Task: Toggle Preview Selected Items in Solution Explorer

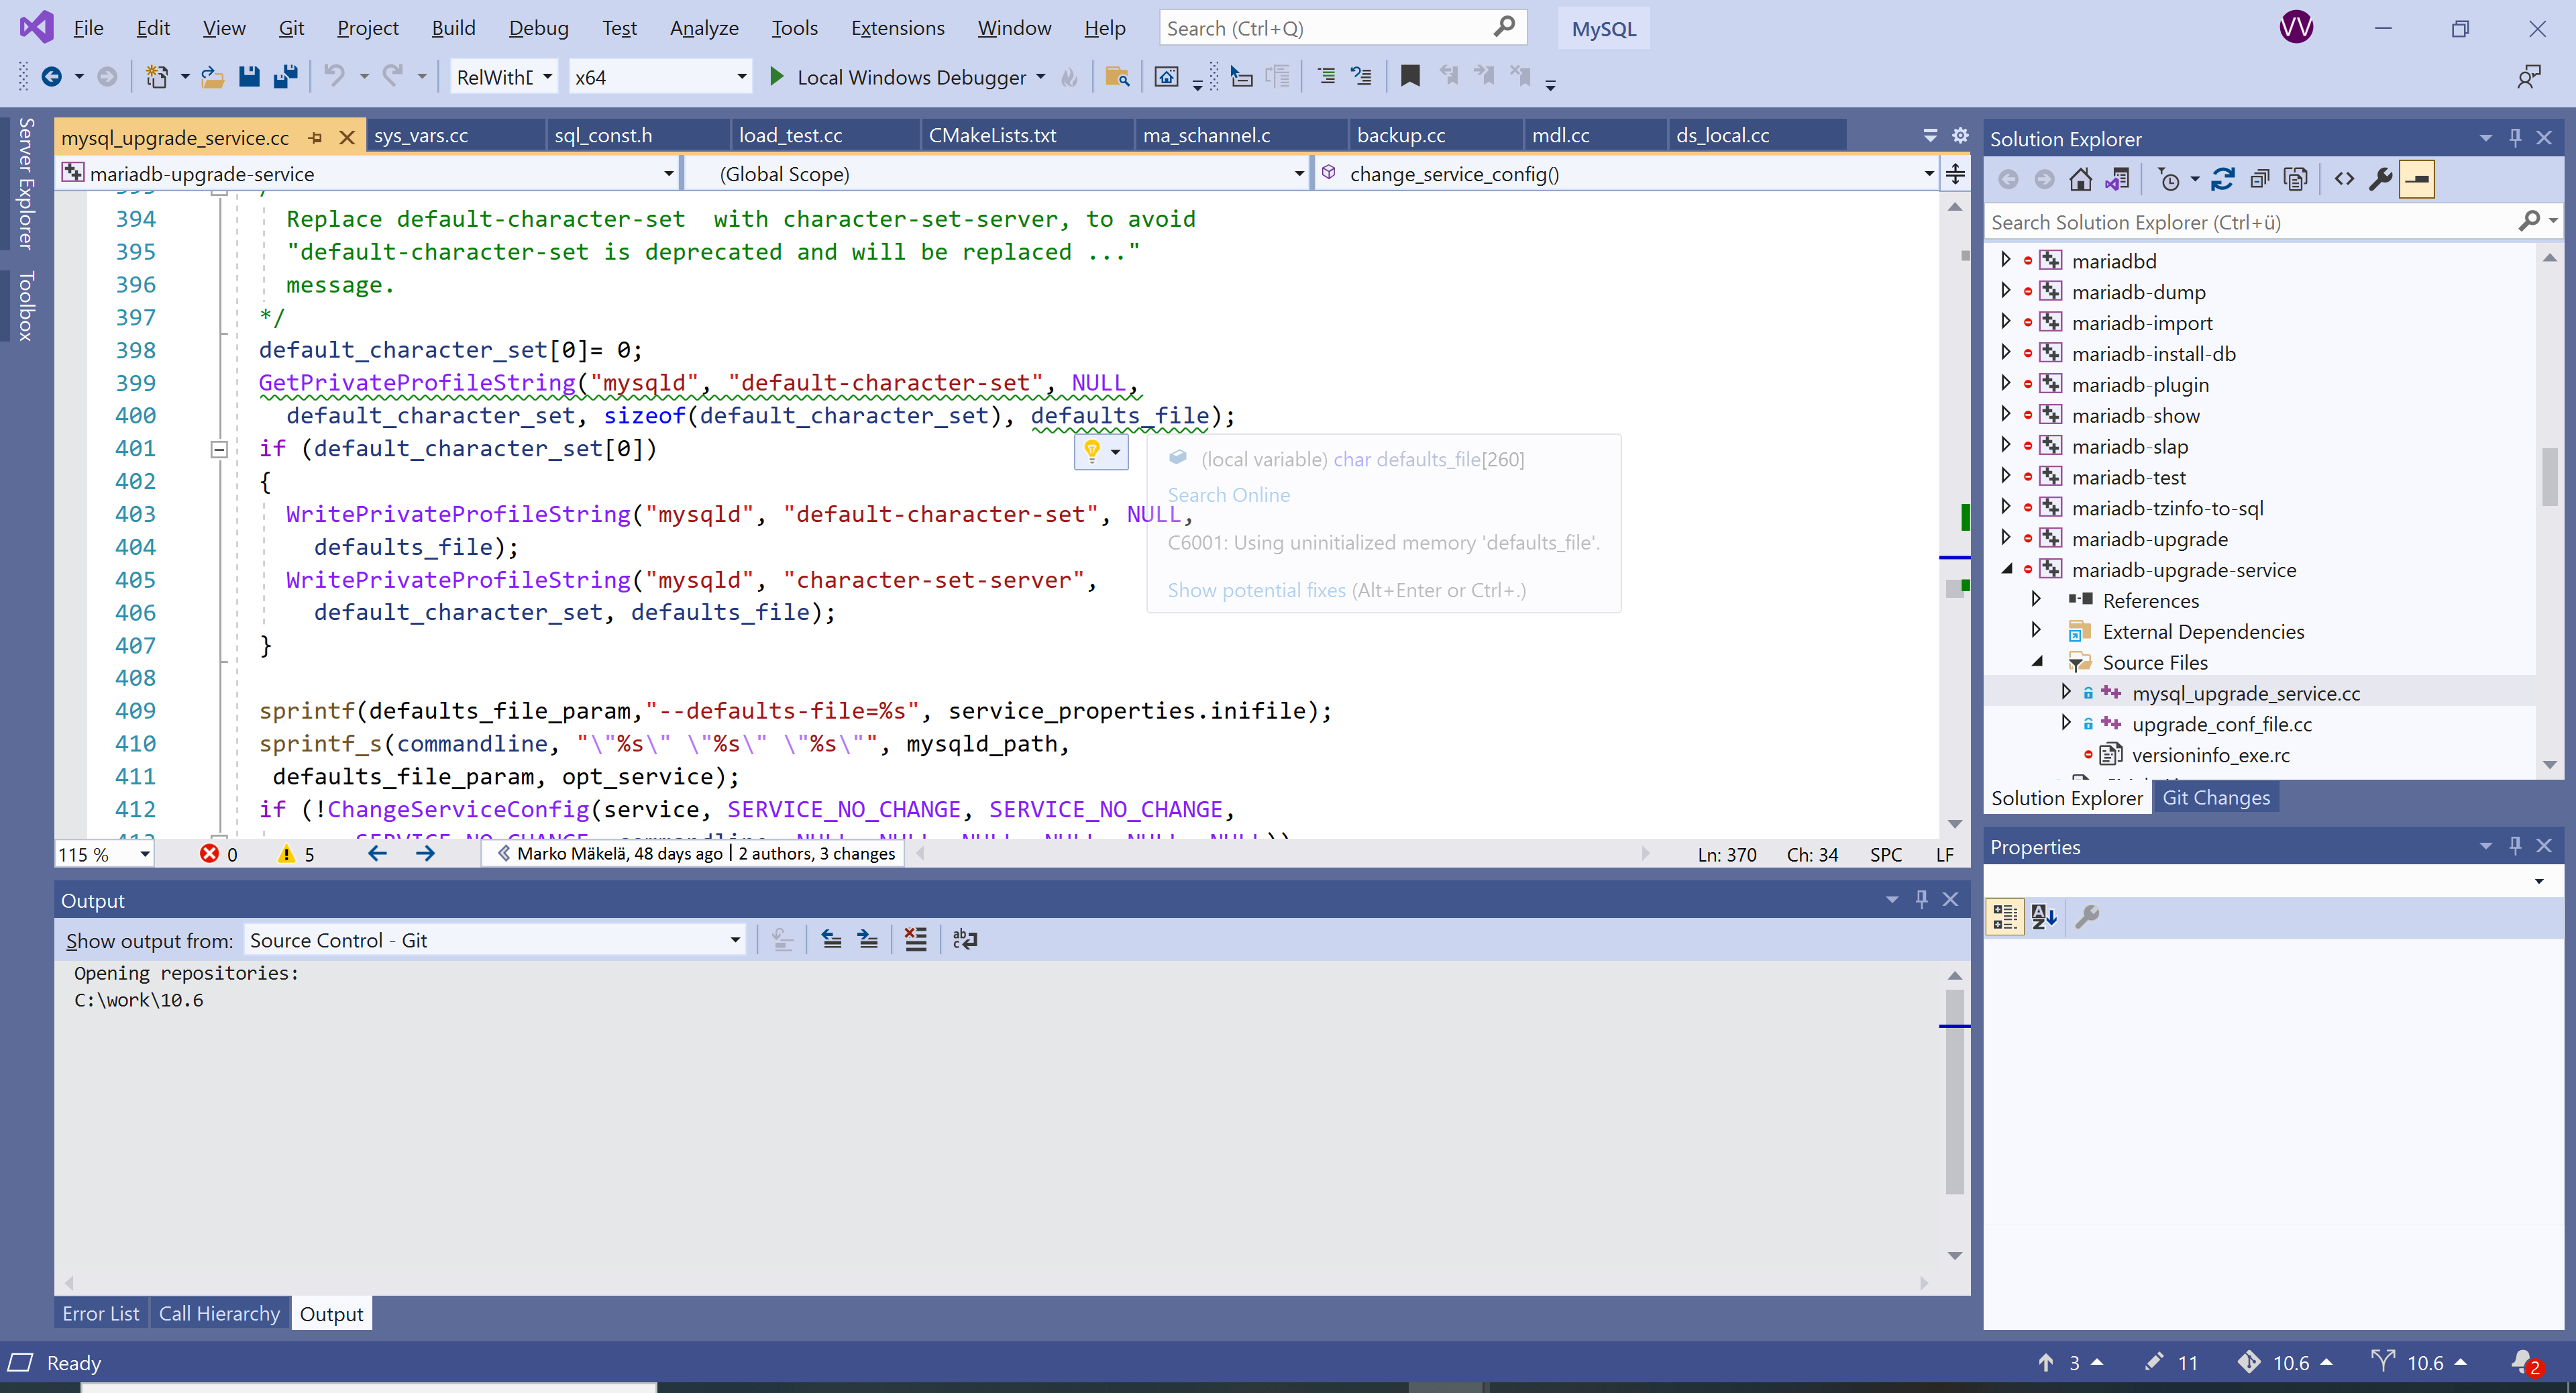Action: pos(2417,180)
